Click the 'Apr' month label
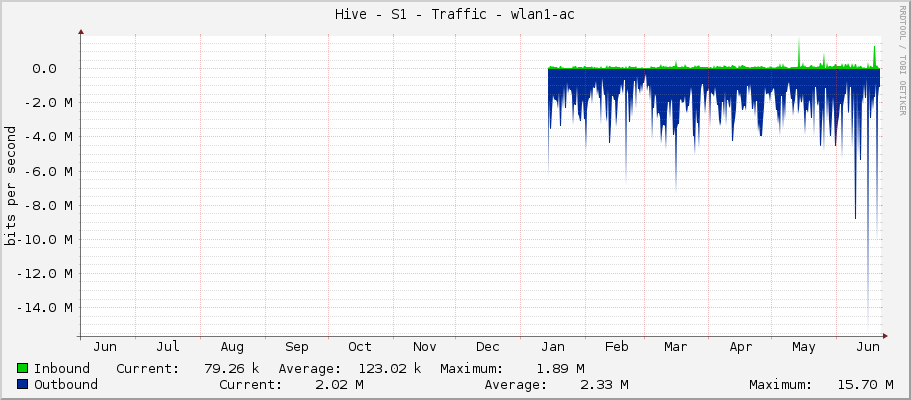Image resolution: width=911 pixels, height=400 pixels. (x=740, y=347)
